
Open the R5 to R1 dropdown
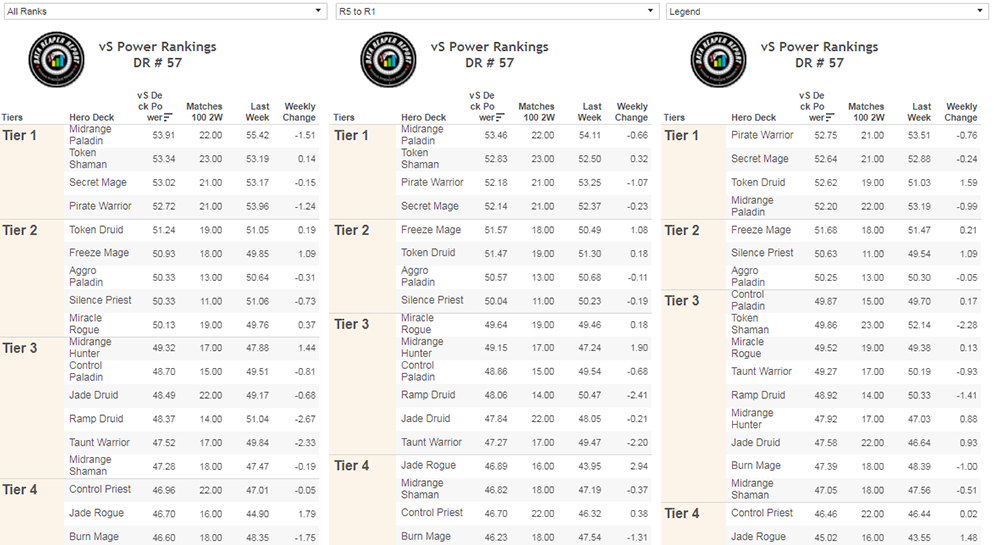click(x=497, y=11)
